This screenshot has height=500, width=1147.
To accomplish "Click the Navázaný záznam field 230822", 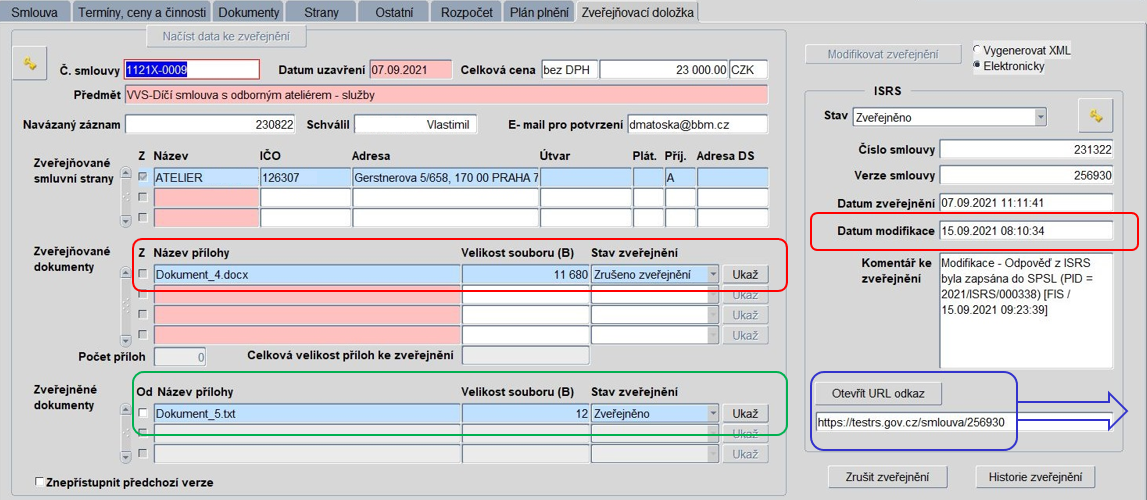I will click(210, 125).
